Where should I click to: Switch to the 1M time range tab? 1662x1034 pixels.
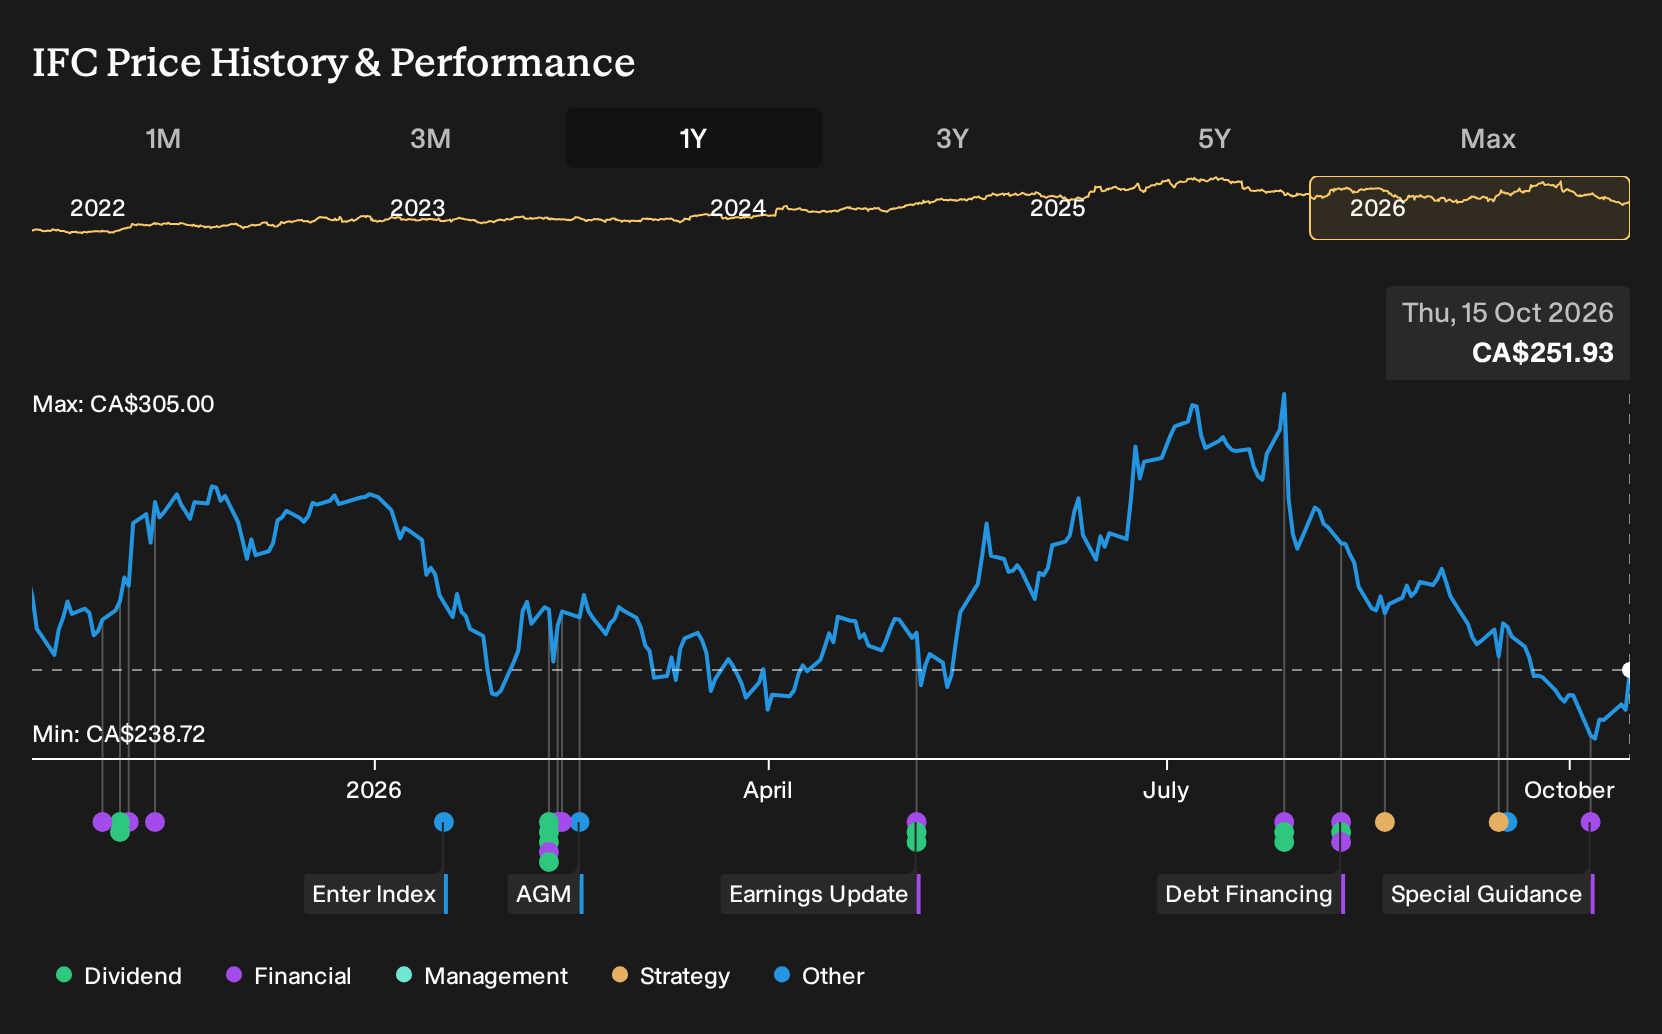click(163, 139)
